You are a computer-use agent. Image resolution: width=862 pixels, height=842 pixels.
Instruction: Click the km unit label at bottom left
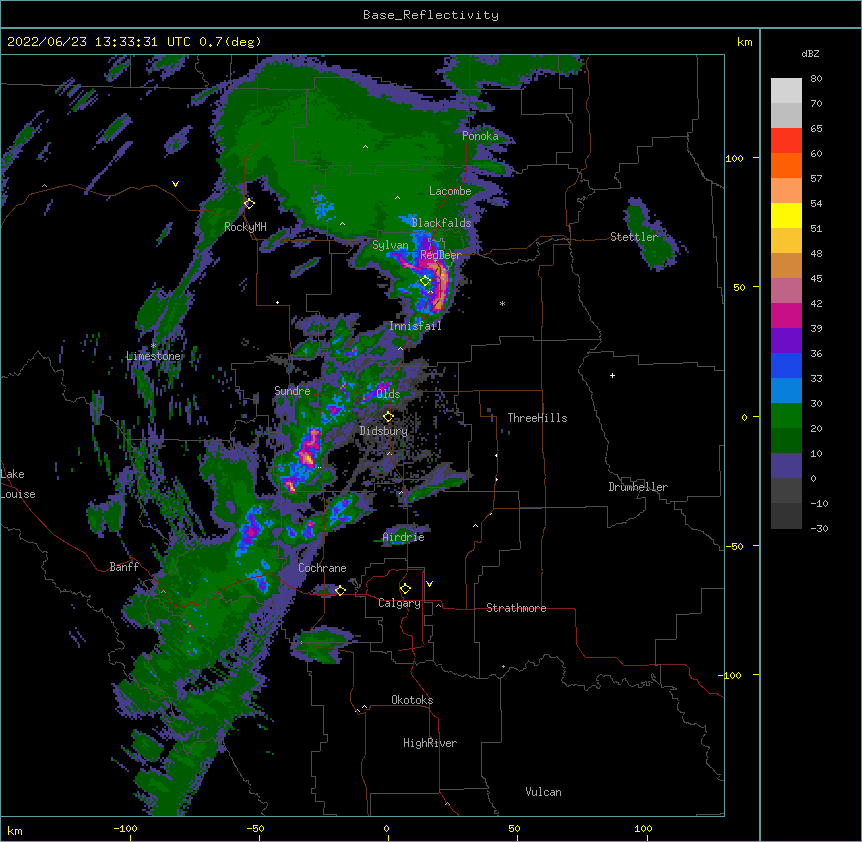(15, 830)
